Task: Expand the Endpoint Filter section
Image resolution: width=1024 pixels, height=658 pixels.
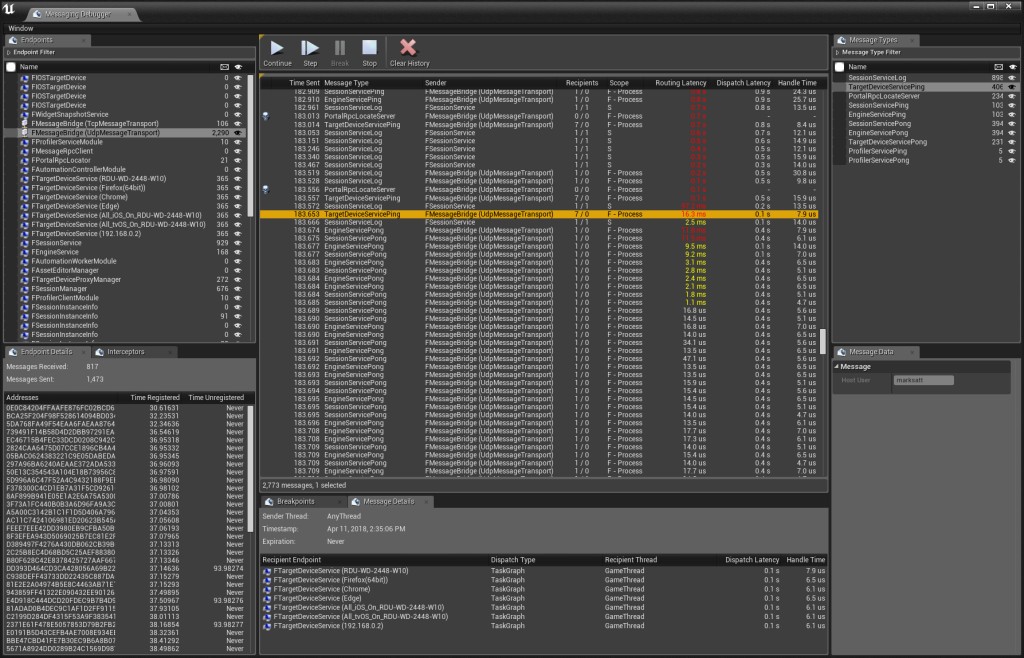Action: click(x=8, y=52)
